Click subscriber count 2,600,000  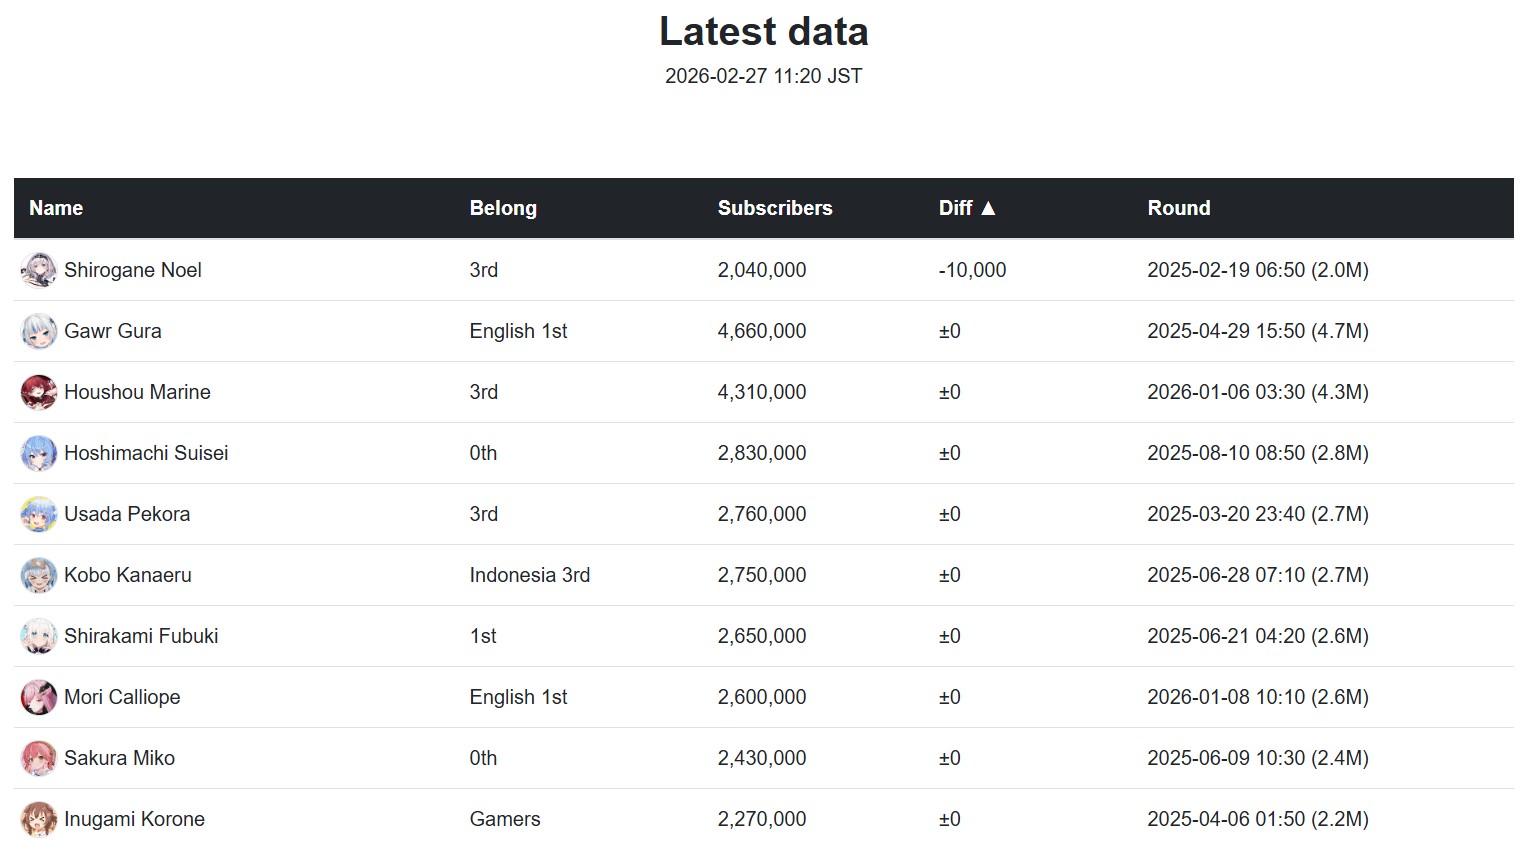pos(762,697)
